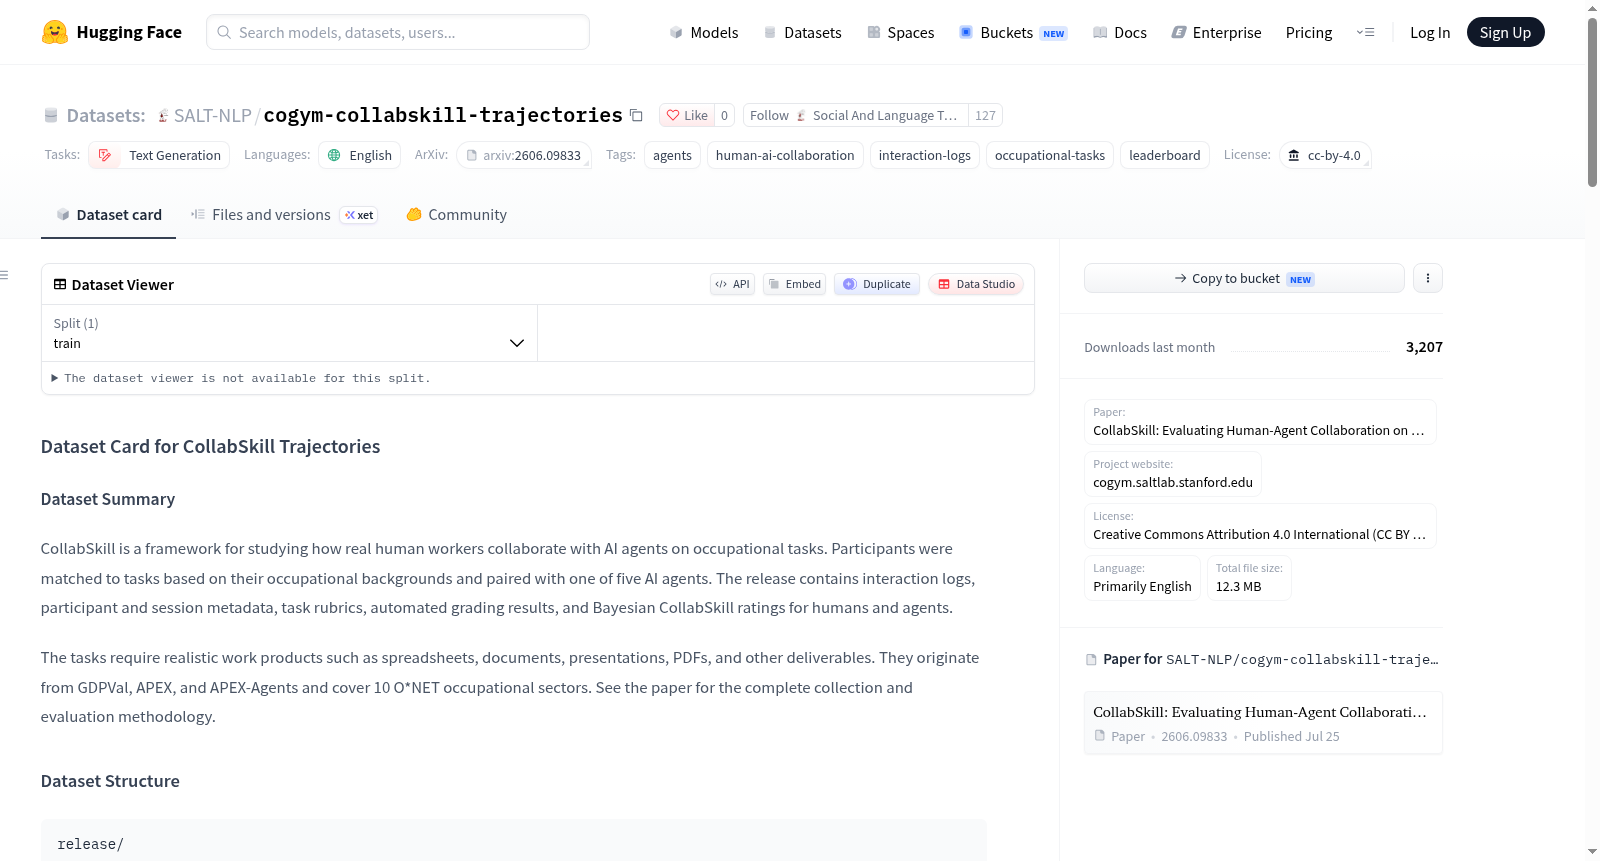Click the Duplicate button
Viewport: 1600px width, 861px height.
tap(877, 284)
